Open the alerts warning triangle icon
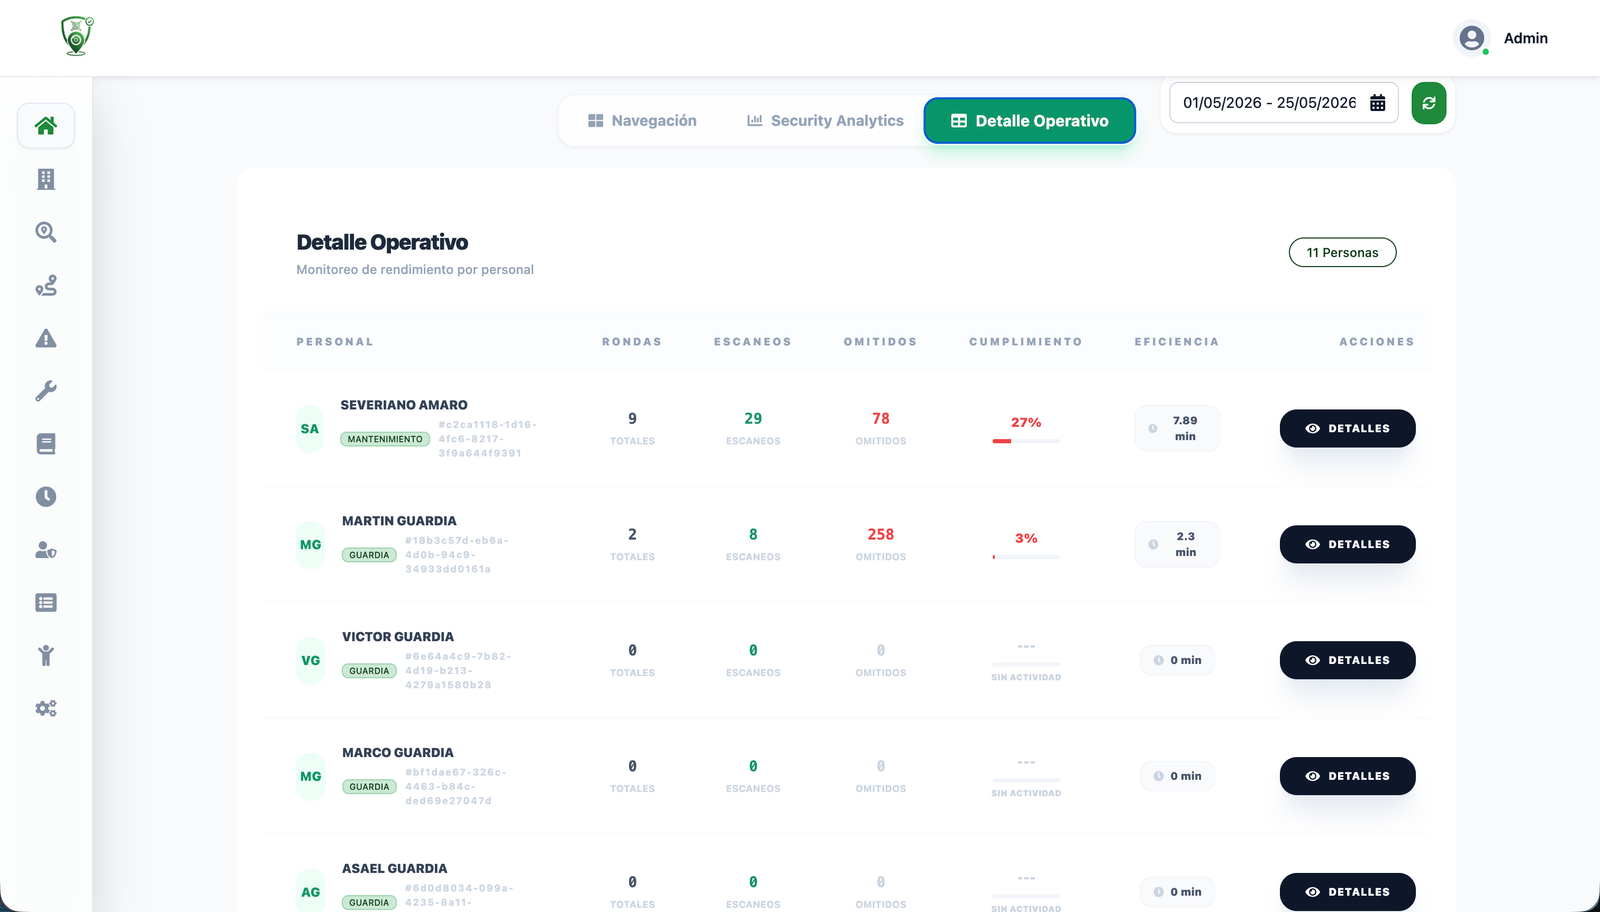The width and height of the screenshot is (1600, 912). coord(46,338)
